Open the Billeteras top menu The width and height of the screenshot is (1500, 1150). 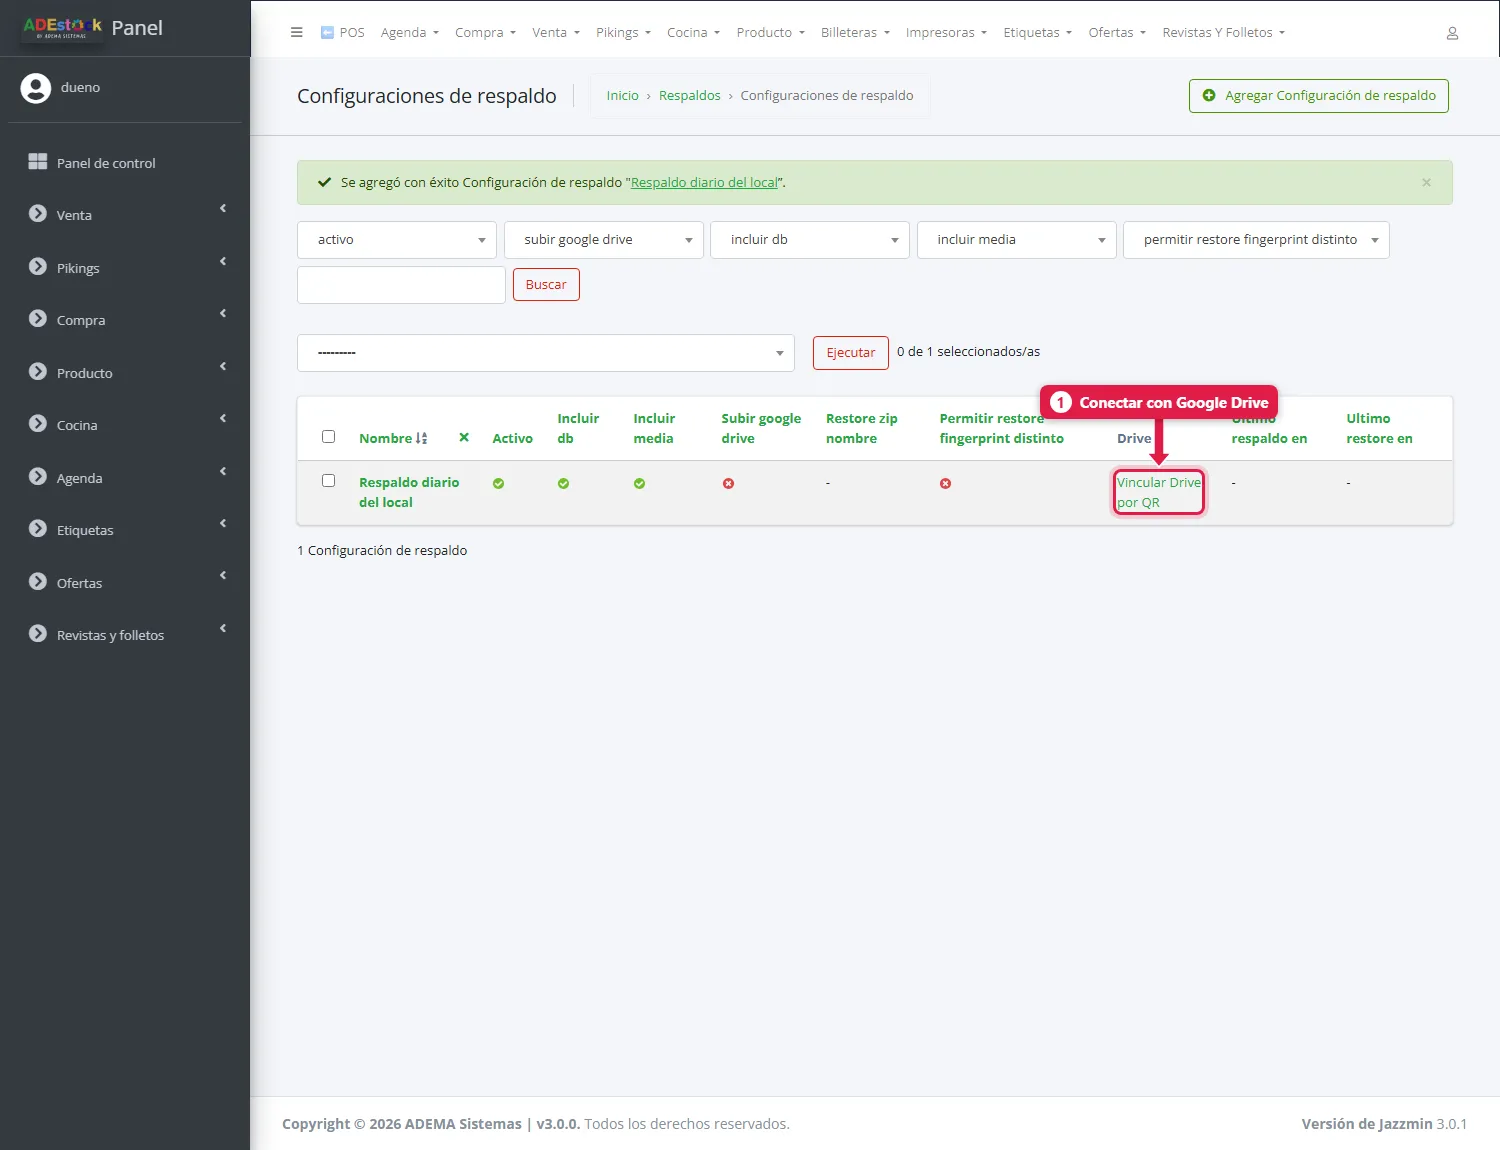click(x=855, y=33)
